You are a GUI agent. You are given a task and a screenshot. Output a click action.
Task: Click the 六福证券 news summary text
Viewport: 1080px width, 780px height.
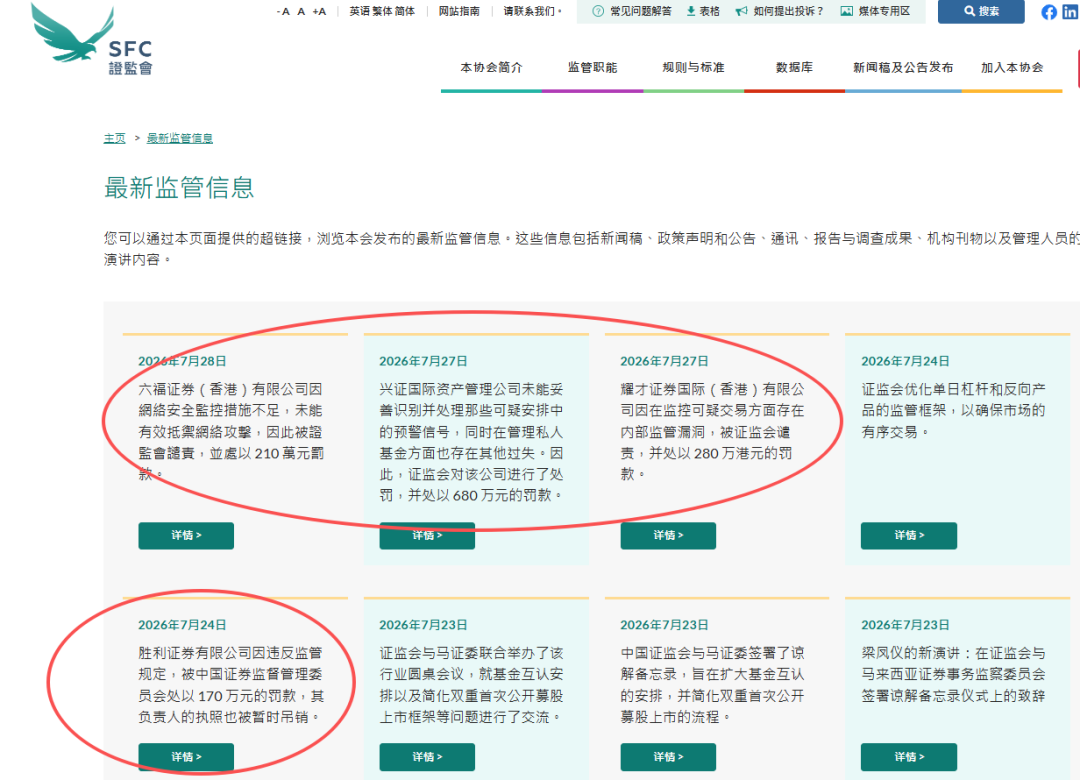click(231, 431)
